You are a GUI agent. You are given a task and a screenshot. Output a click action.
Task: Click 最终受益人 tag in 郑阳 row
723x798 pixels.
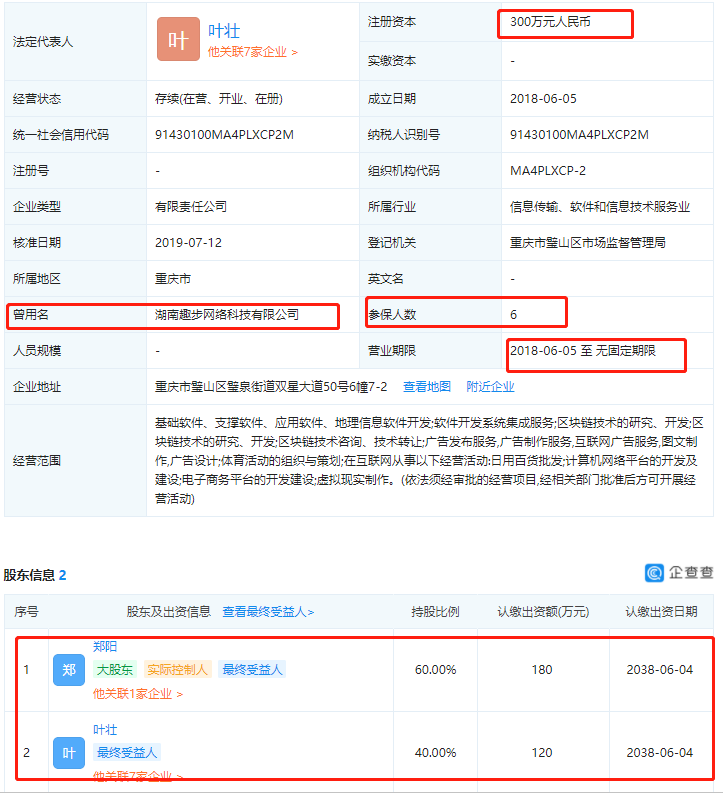tap(252, 669)
